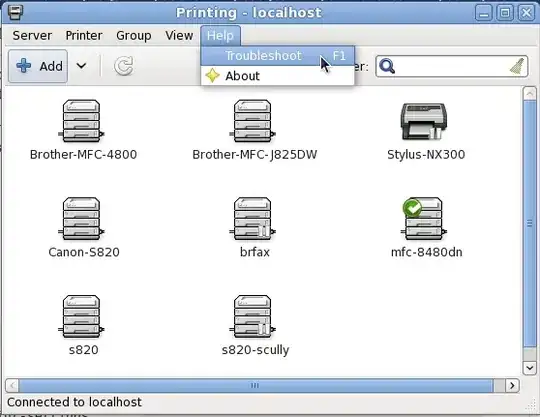
Task: Click the horizontal scrollbar thumb
Action: coord(256,385)
